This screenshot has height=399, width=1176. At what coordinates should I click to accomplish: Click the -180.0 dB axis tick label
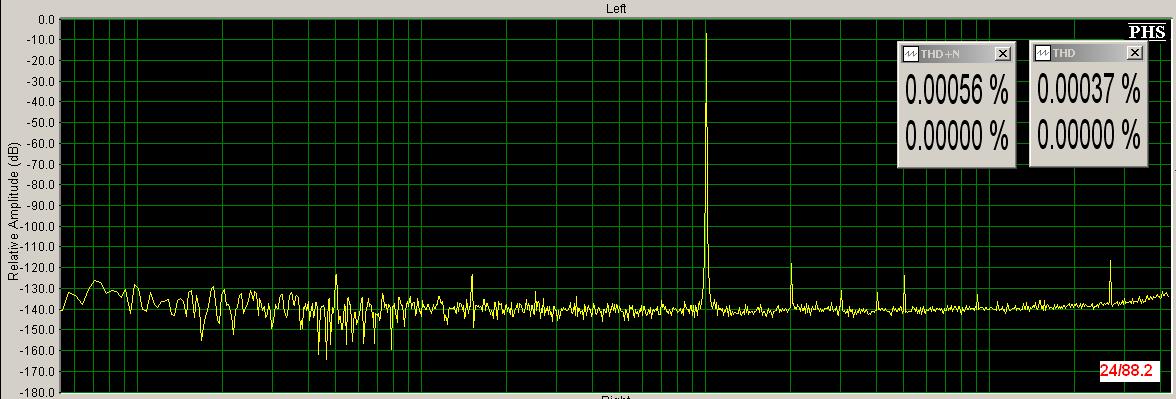[39, 392]
